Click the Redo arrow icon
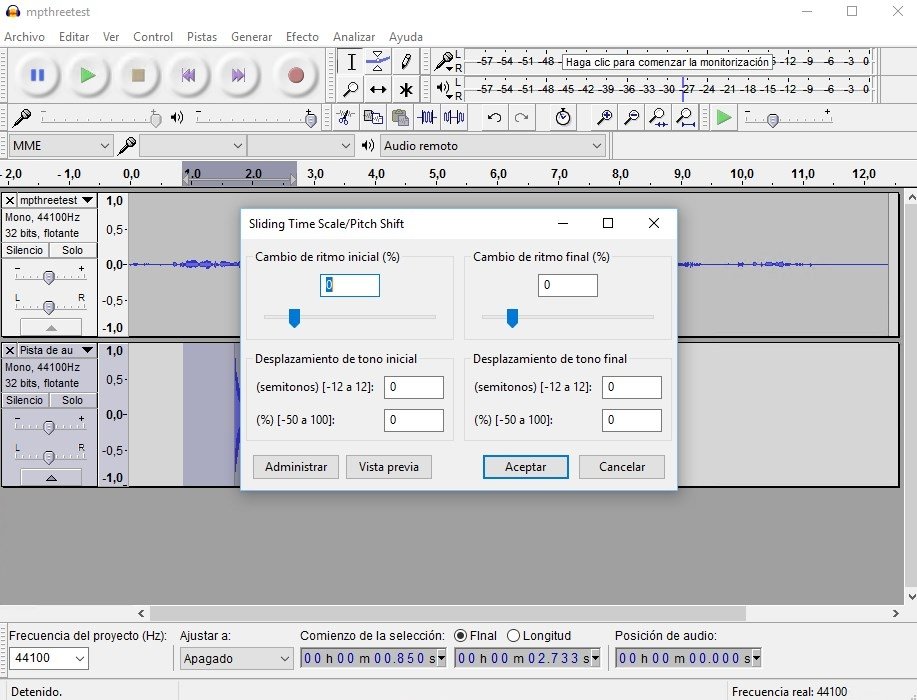 coord(521,118)
